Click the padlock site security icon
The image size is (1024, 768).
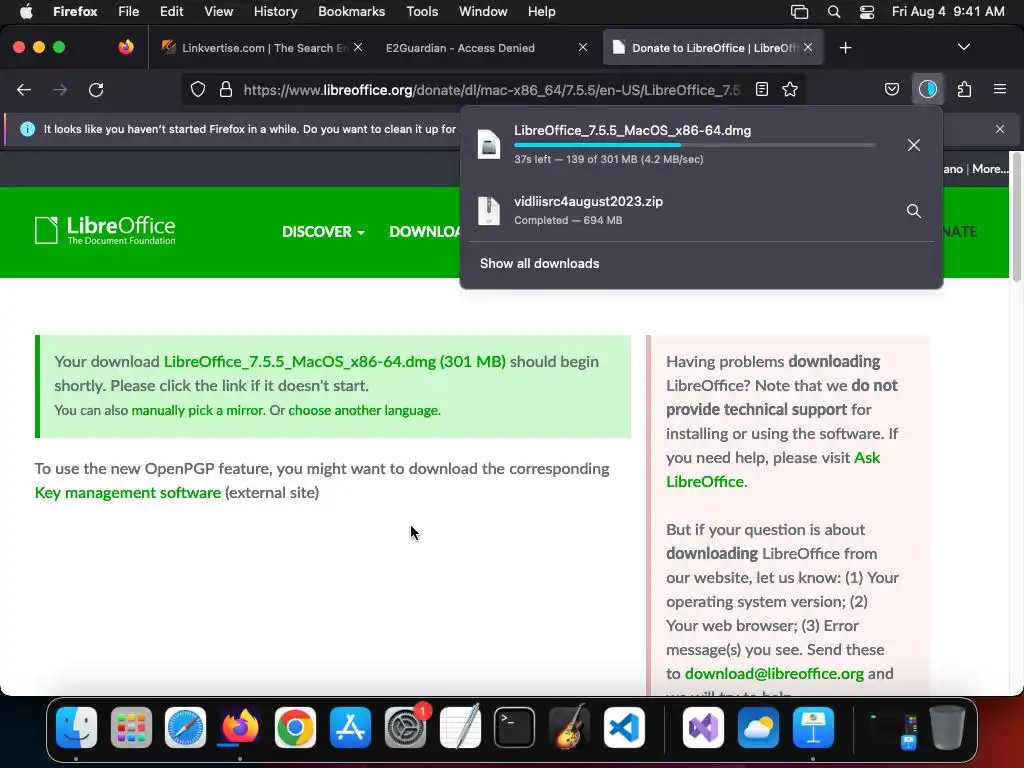point(226,89)
